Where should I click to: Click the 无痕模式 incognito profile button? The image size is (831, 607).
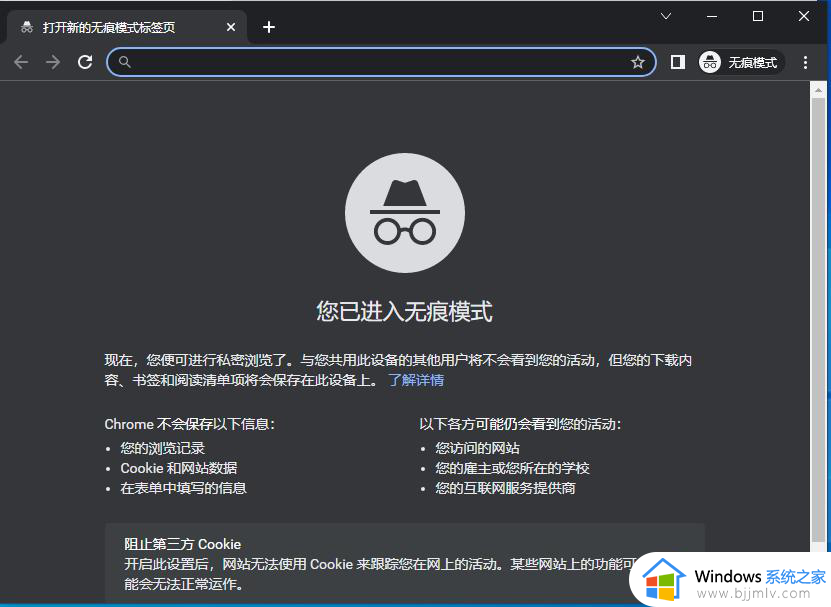[x=740, y=62]
